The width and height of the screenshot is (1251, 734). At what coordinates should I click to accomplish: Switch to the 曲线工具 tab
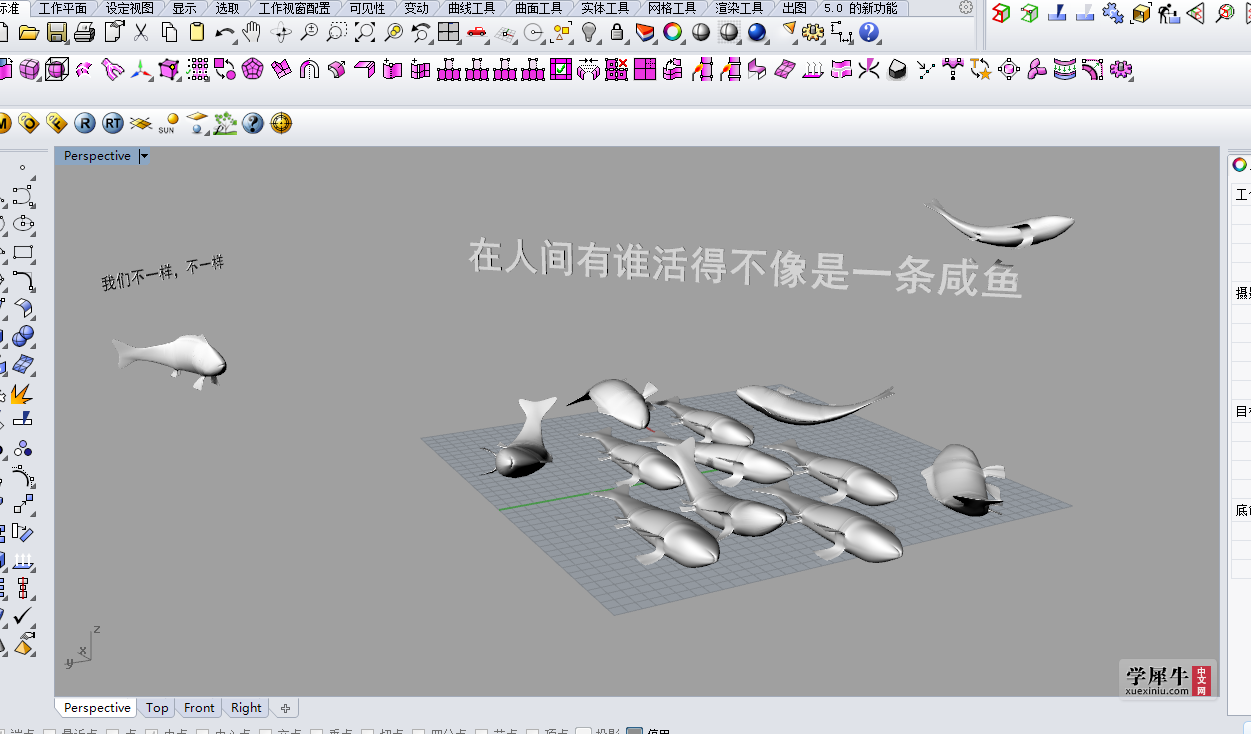[x=472, y=8]
